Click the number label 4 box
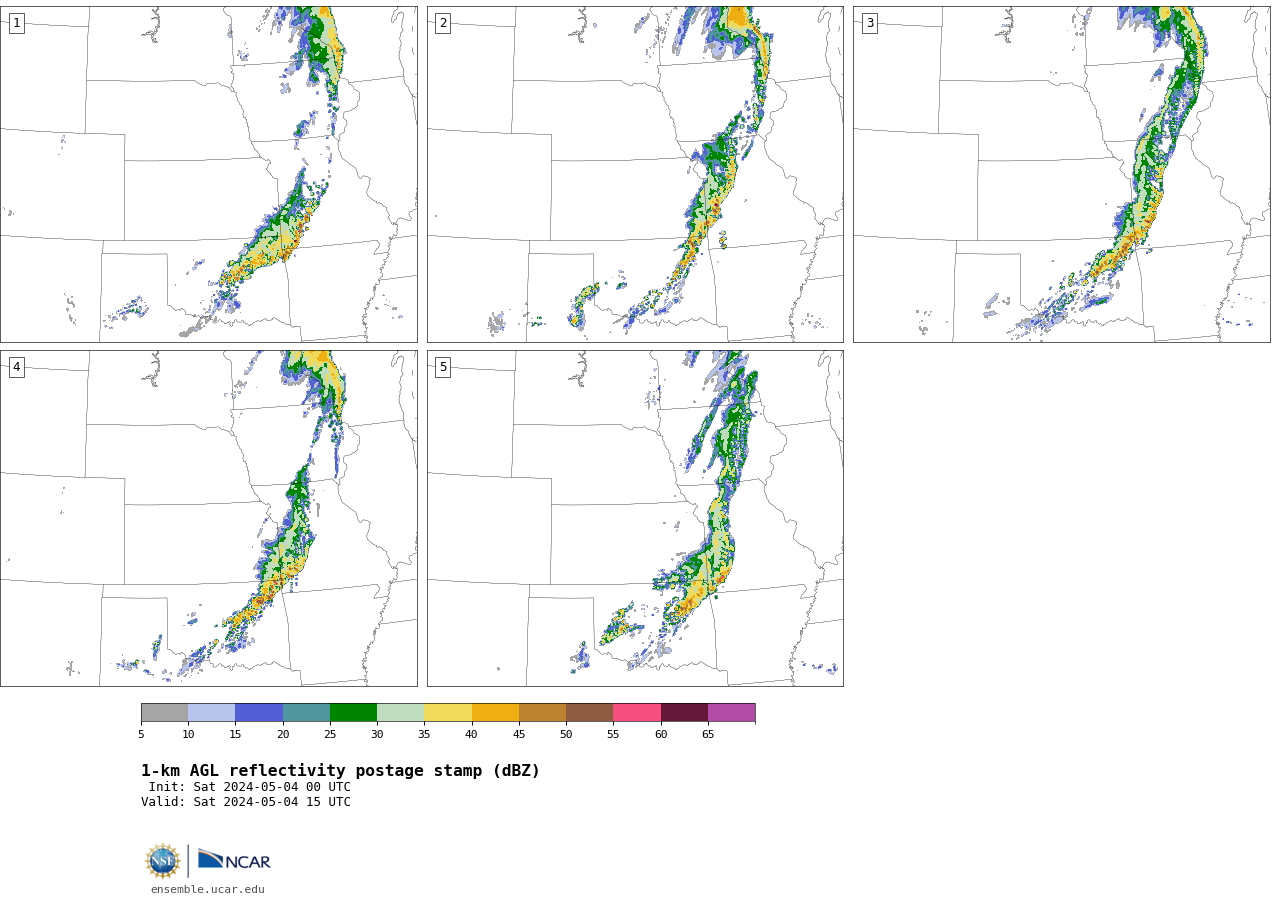Viewport: 1280px width, 901px height. (16, 367)
